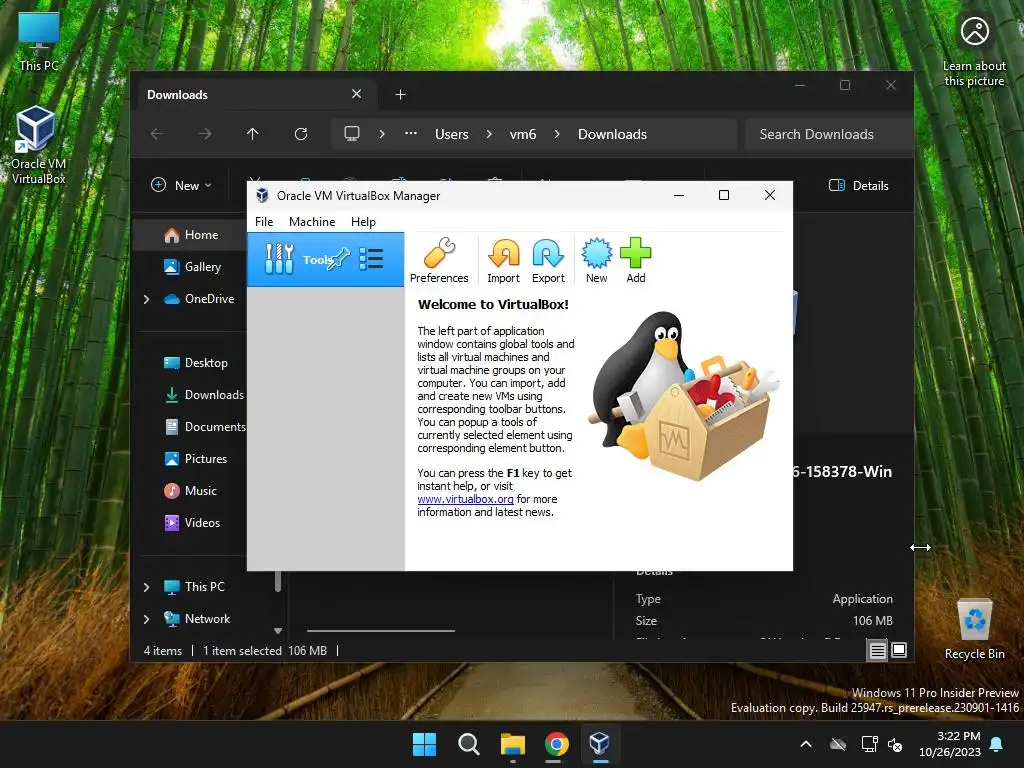The image size is (1024, 768).
Task: Expand the OneDrive tree node
Action: pyautogui.click(x=146, y=299)
